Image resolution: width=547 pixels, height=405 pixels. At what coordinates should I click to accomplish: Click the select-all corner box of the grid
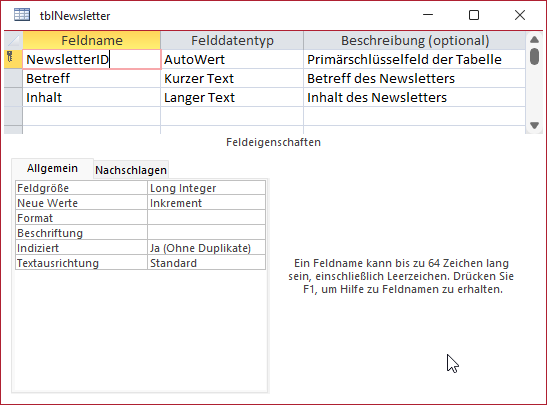13,40
